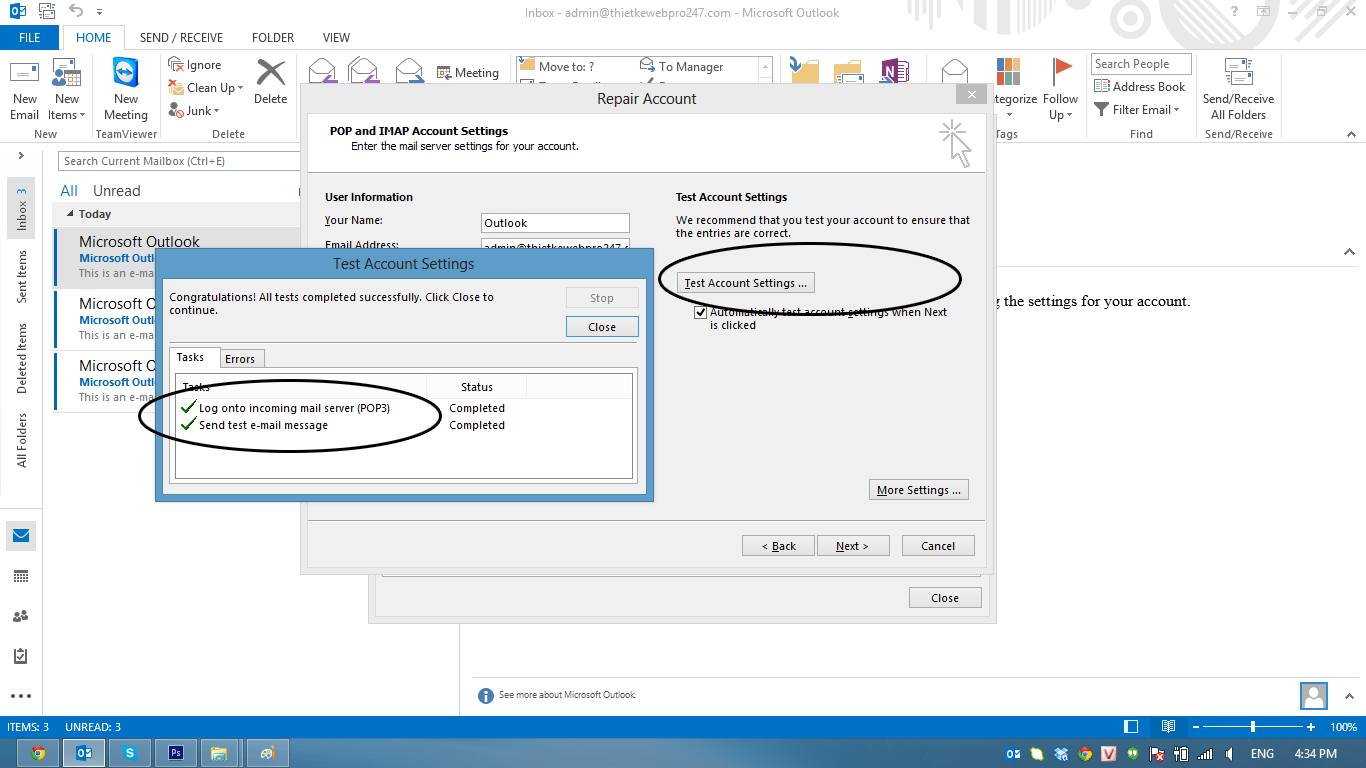Toggle 'Automatically test account settings' checkbox
Screen dimensions: 1366x768
(x=701, y=313)
